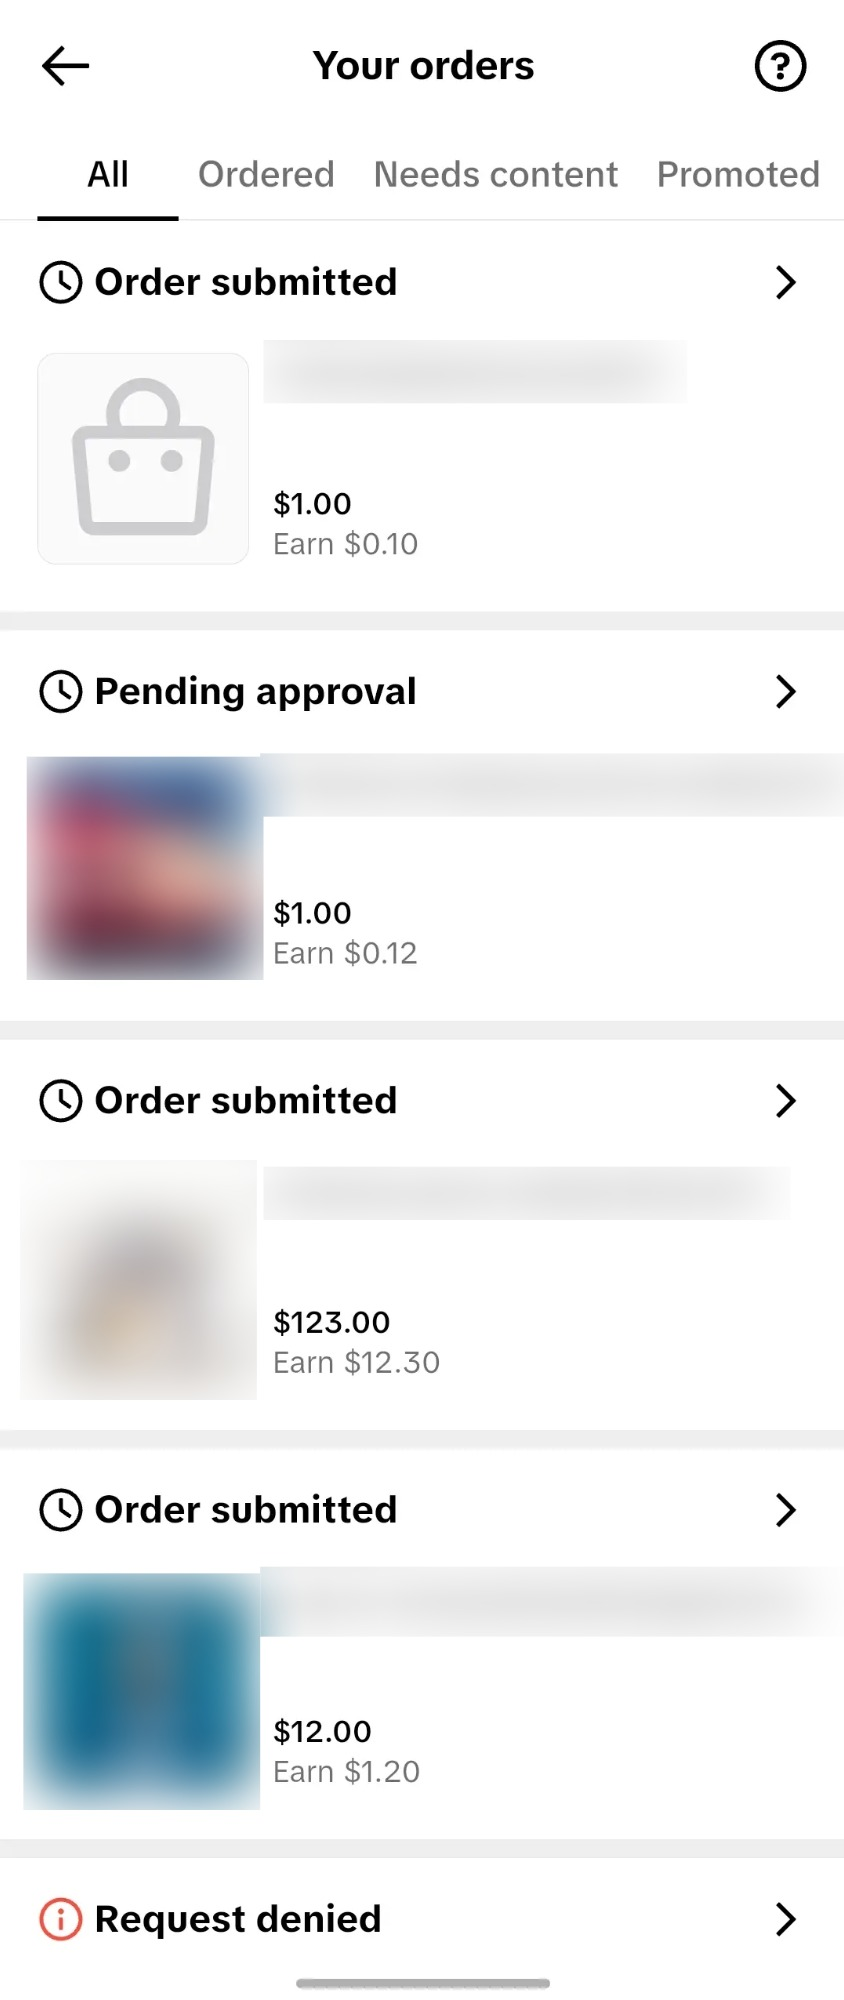Image resolution: width=844 pixels, height=2000 pixels.
Task: Click the shopping bag placeholder image
Action: (x=143, y=458)
